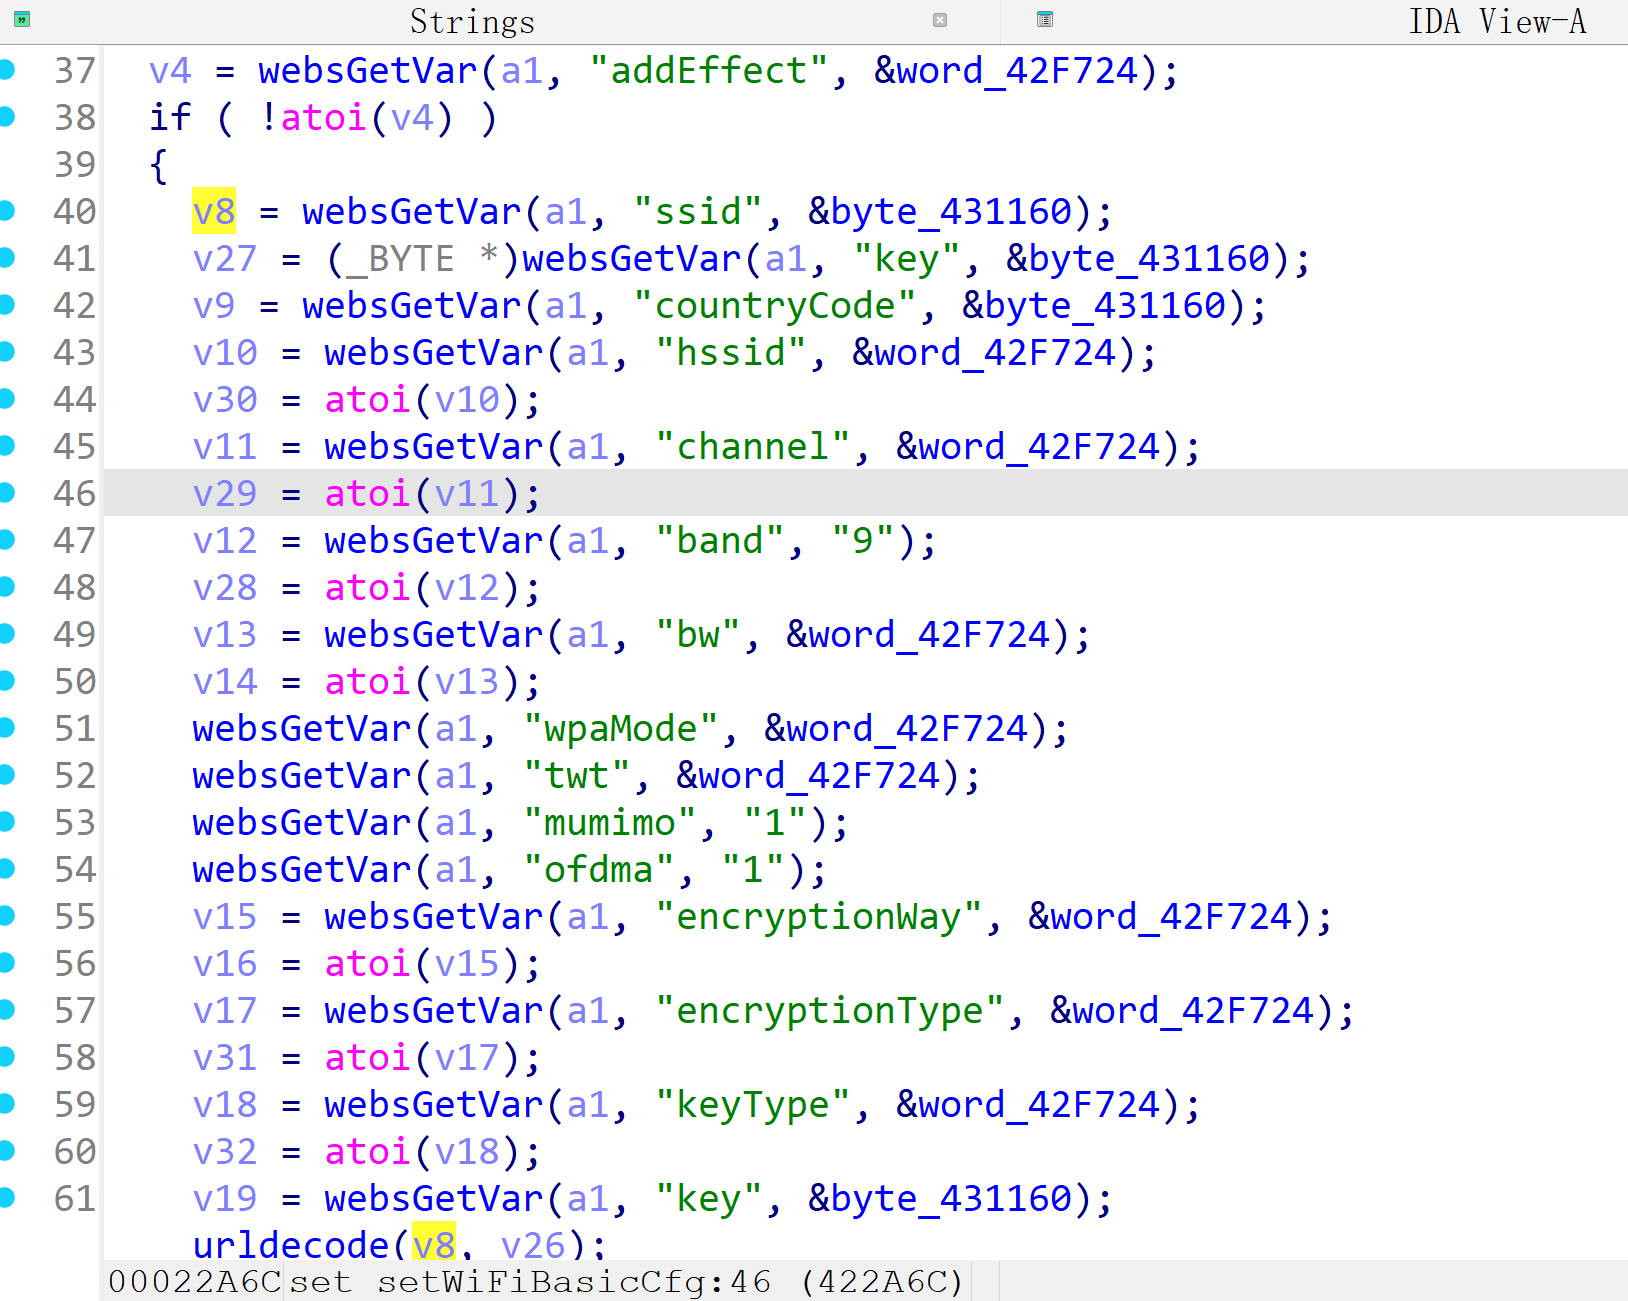The height and width of the screenshot is (1301, 1628).
Task: Click line number 39 in gutter
Action: (75, 164)
